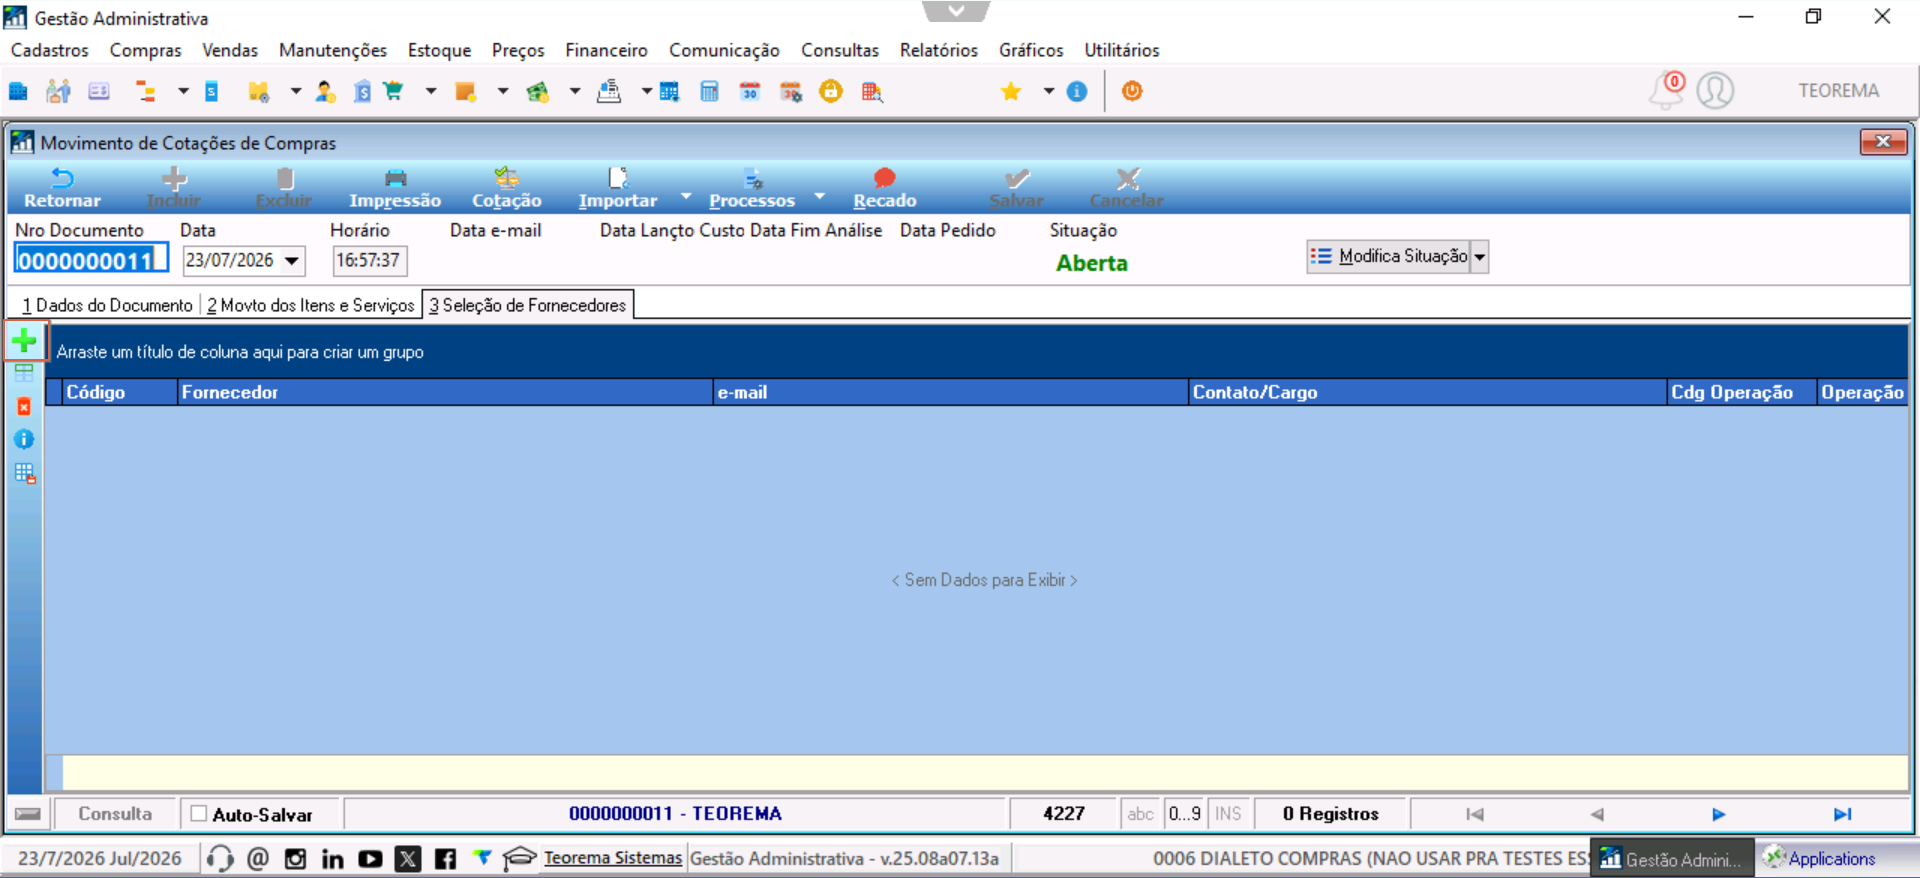Expand dropdown arrow after the hierarchy tree icon
Image resolution: width=1920 pixels, height=878 pixels.
click(183, 92)
